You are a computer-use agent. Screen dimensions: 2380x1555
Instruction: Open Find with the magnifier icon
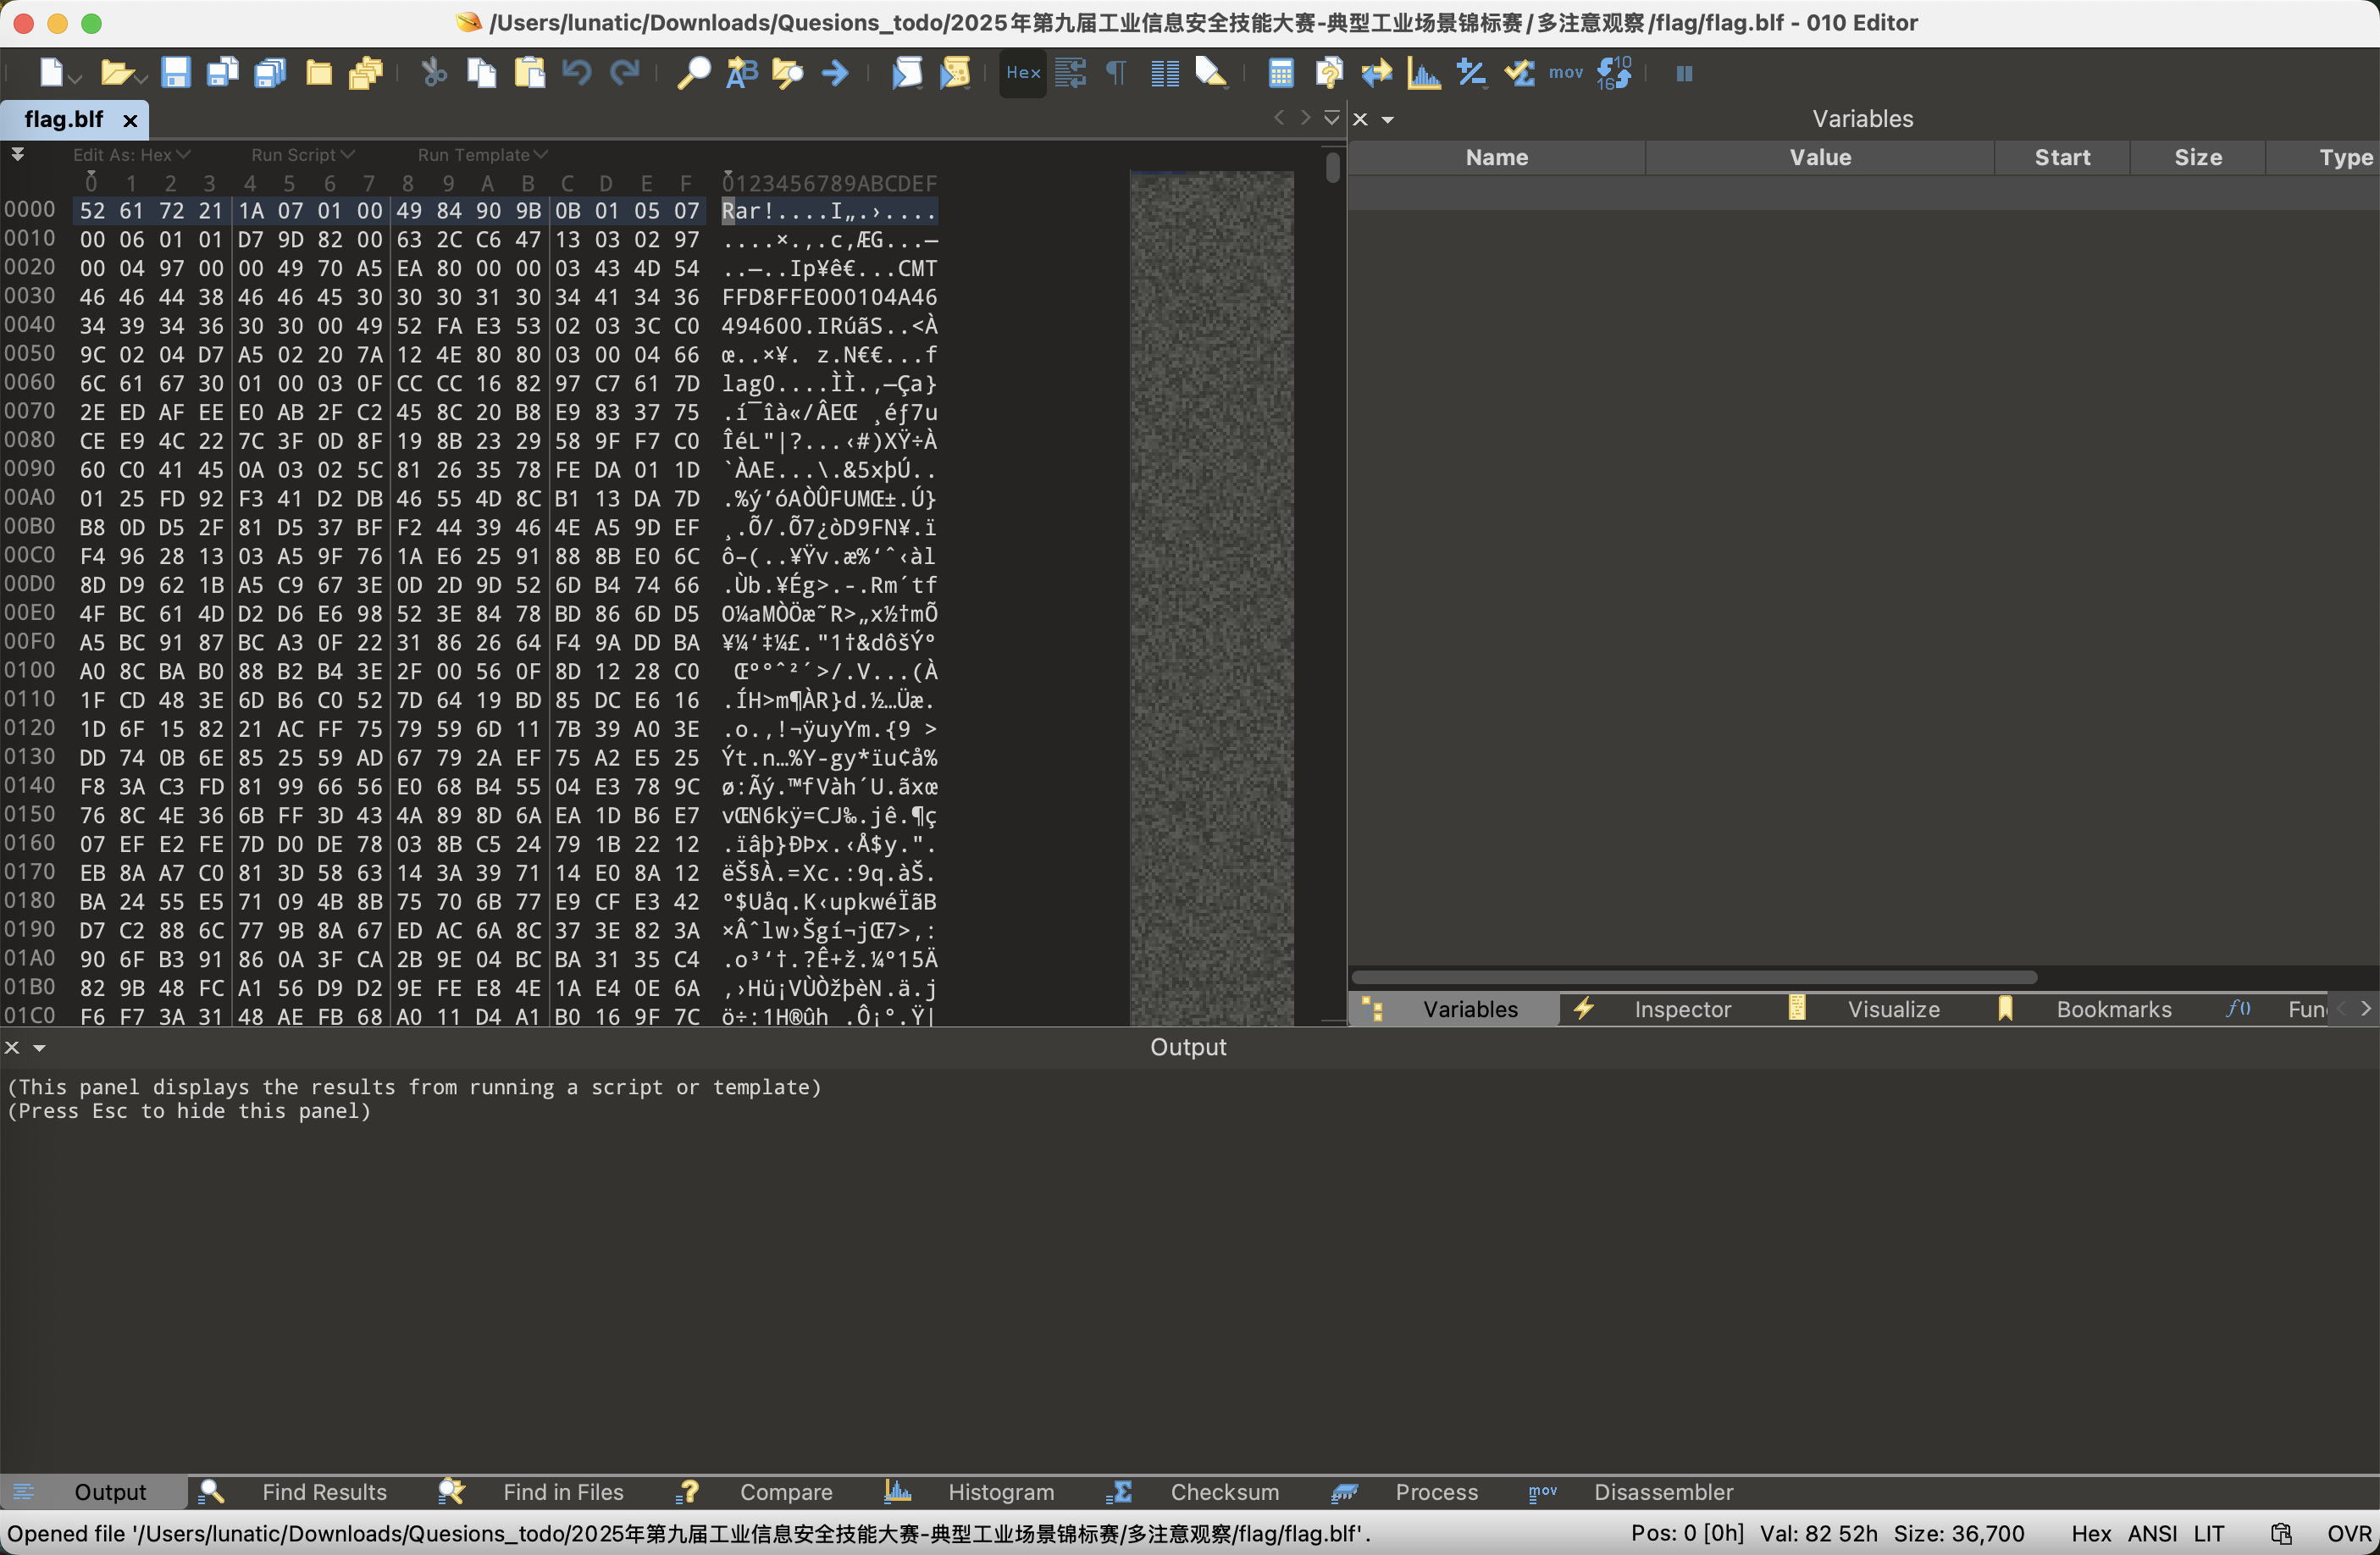pyautogui.click(x=693, y=72)
